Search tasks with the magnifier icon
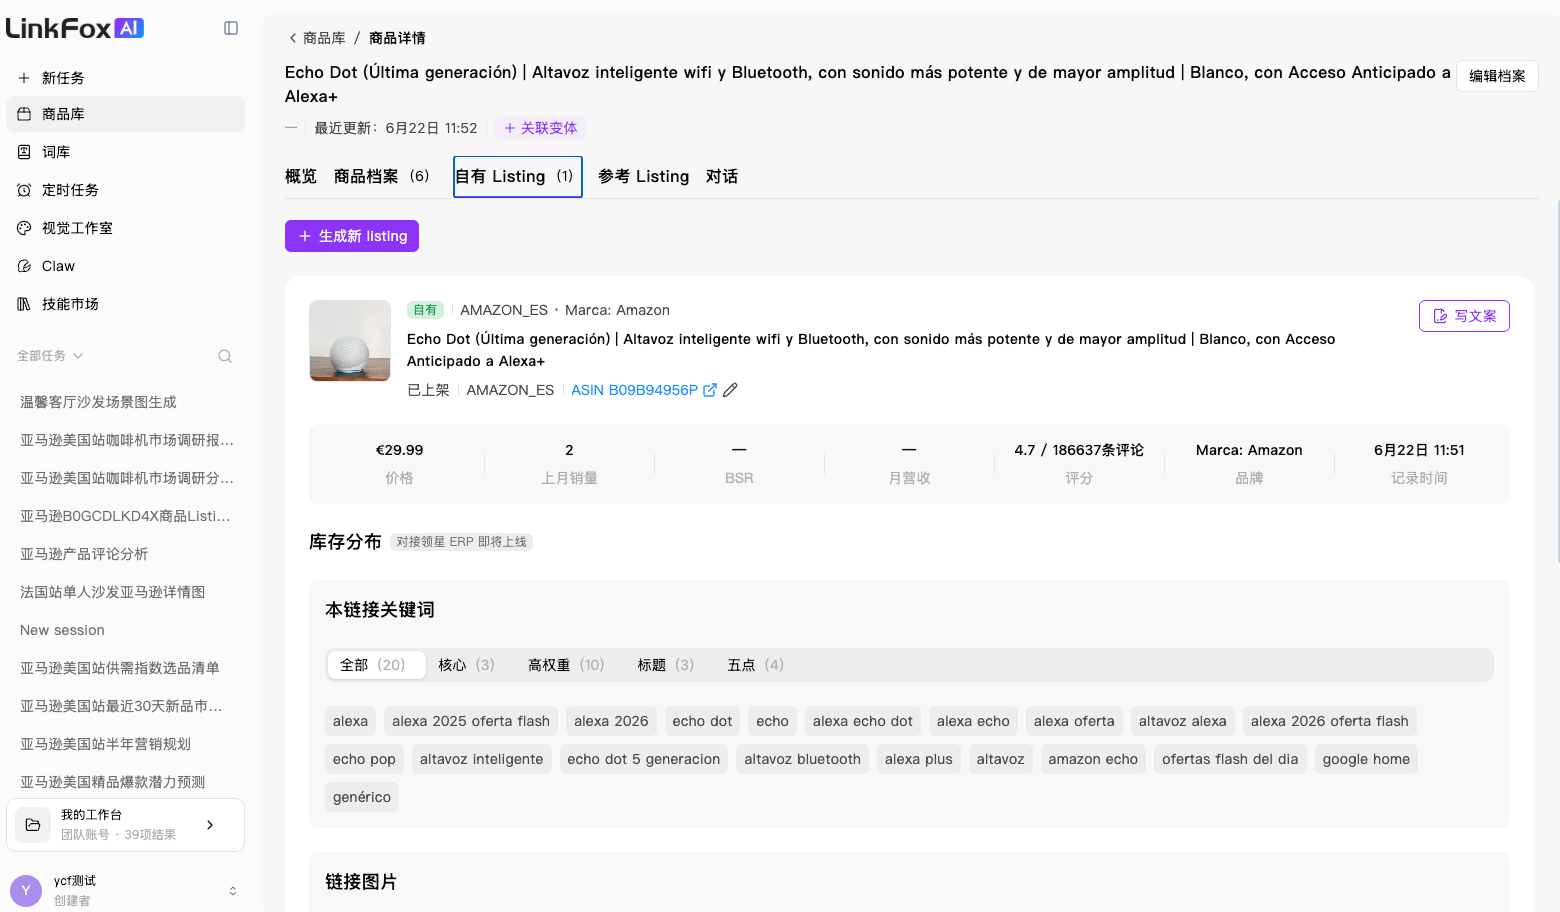Image resolution: width=1560 pixels, height=912 pixels. coord(225,356)
